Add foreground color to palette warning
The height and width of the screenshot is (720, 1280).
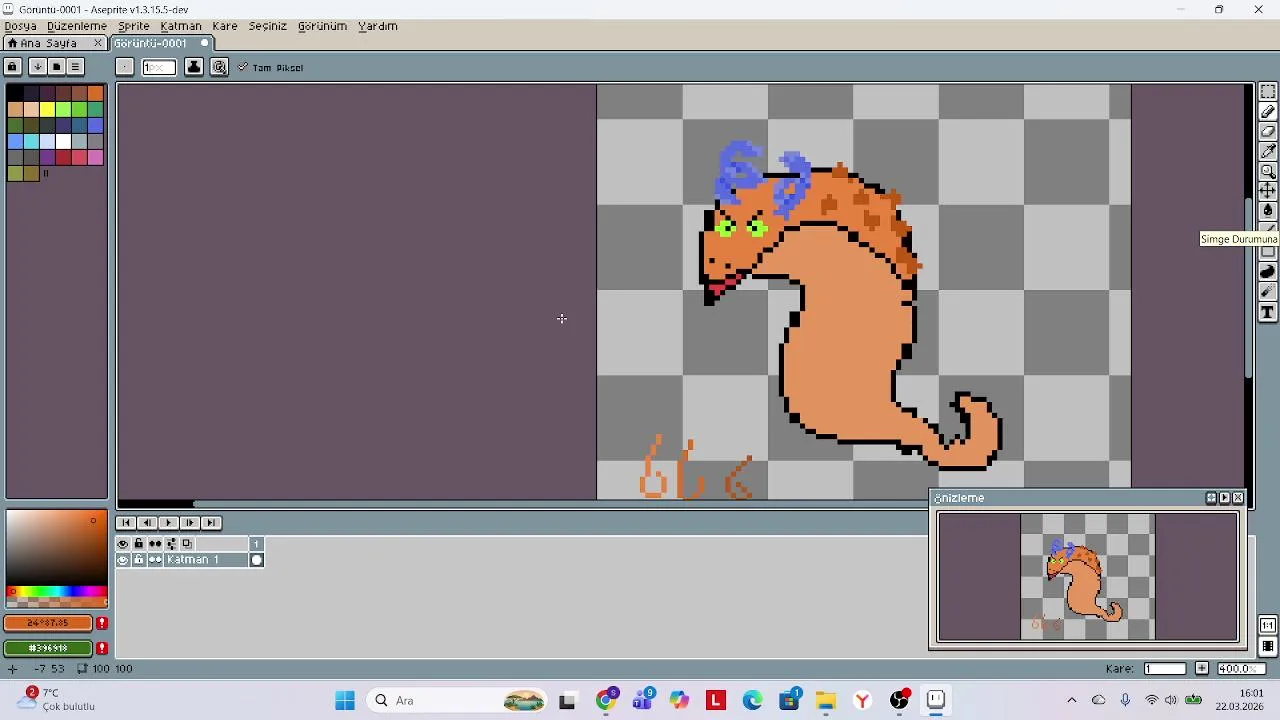(101, 623)
